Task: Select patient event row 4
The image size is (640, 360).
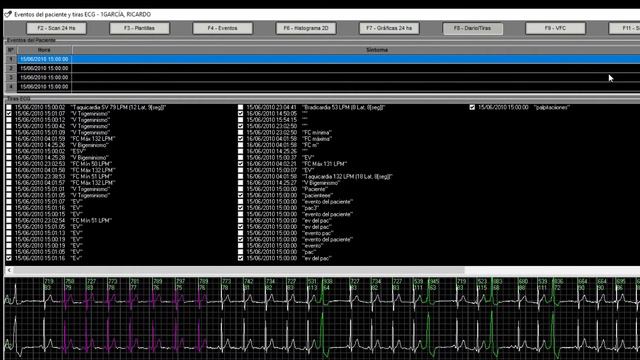Action: click(x=322, y=87)
